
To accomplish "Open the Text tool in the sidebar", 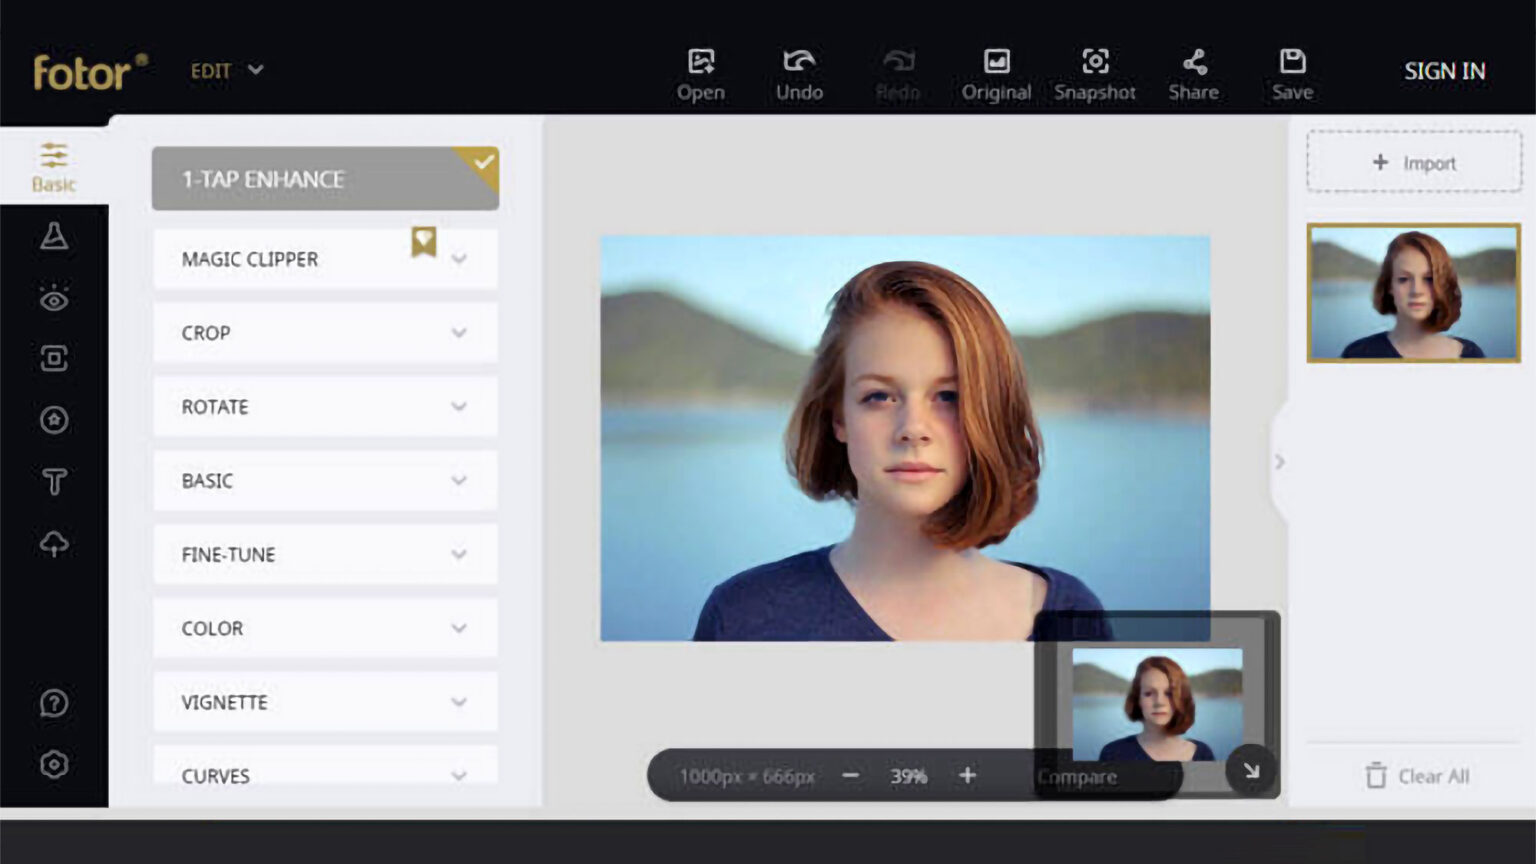I will coord(55,481).
